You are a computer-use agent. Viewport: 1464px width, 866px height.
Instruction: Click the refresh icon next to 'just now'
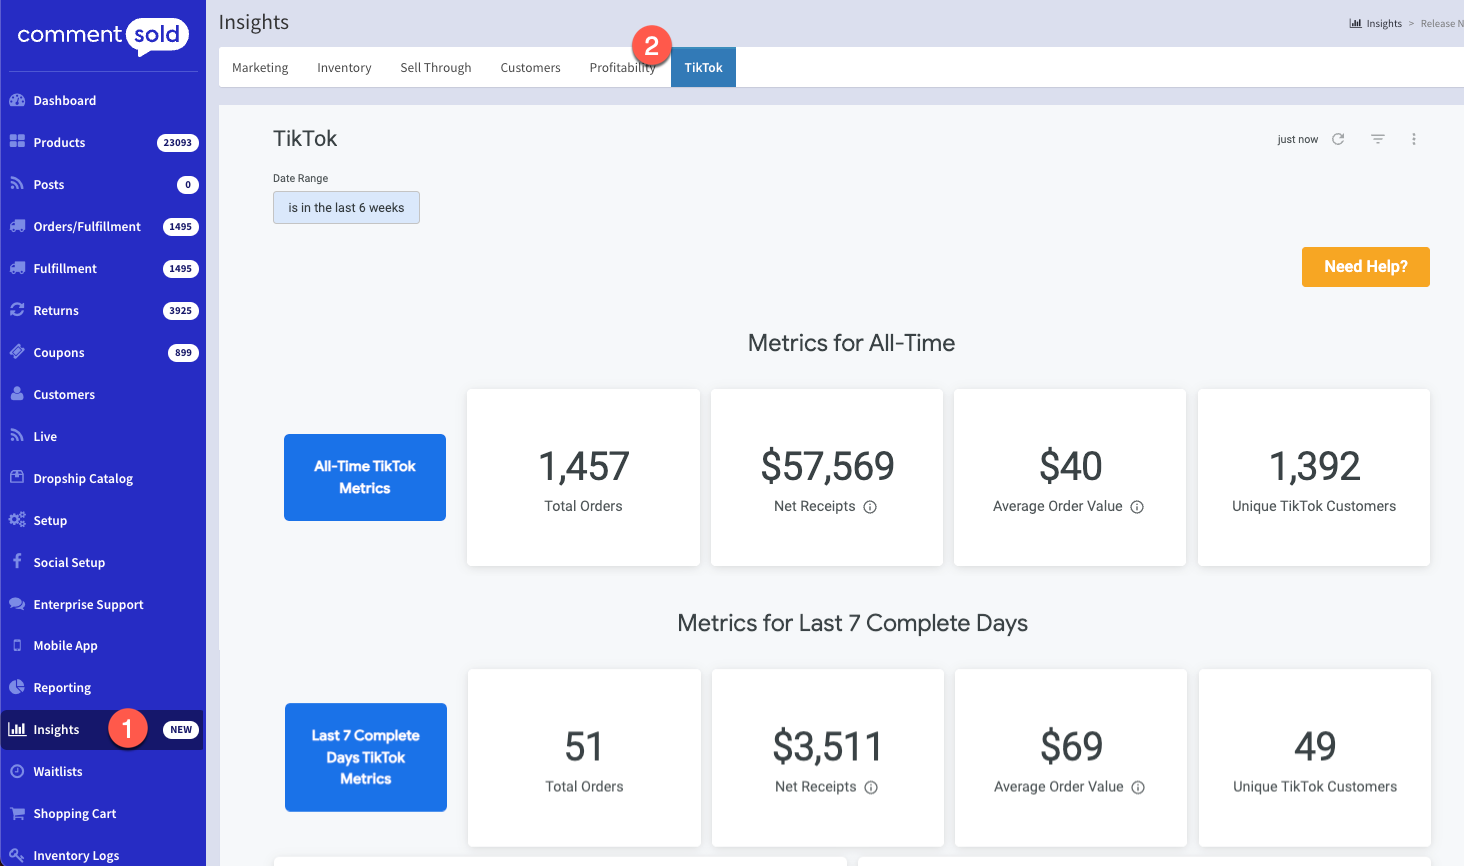1338,139
